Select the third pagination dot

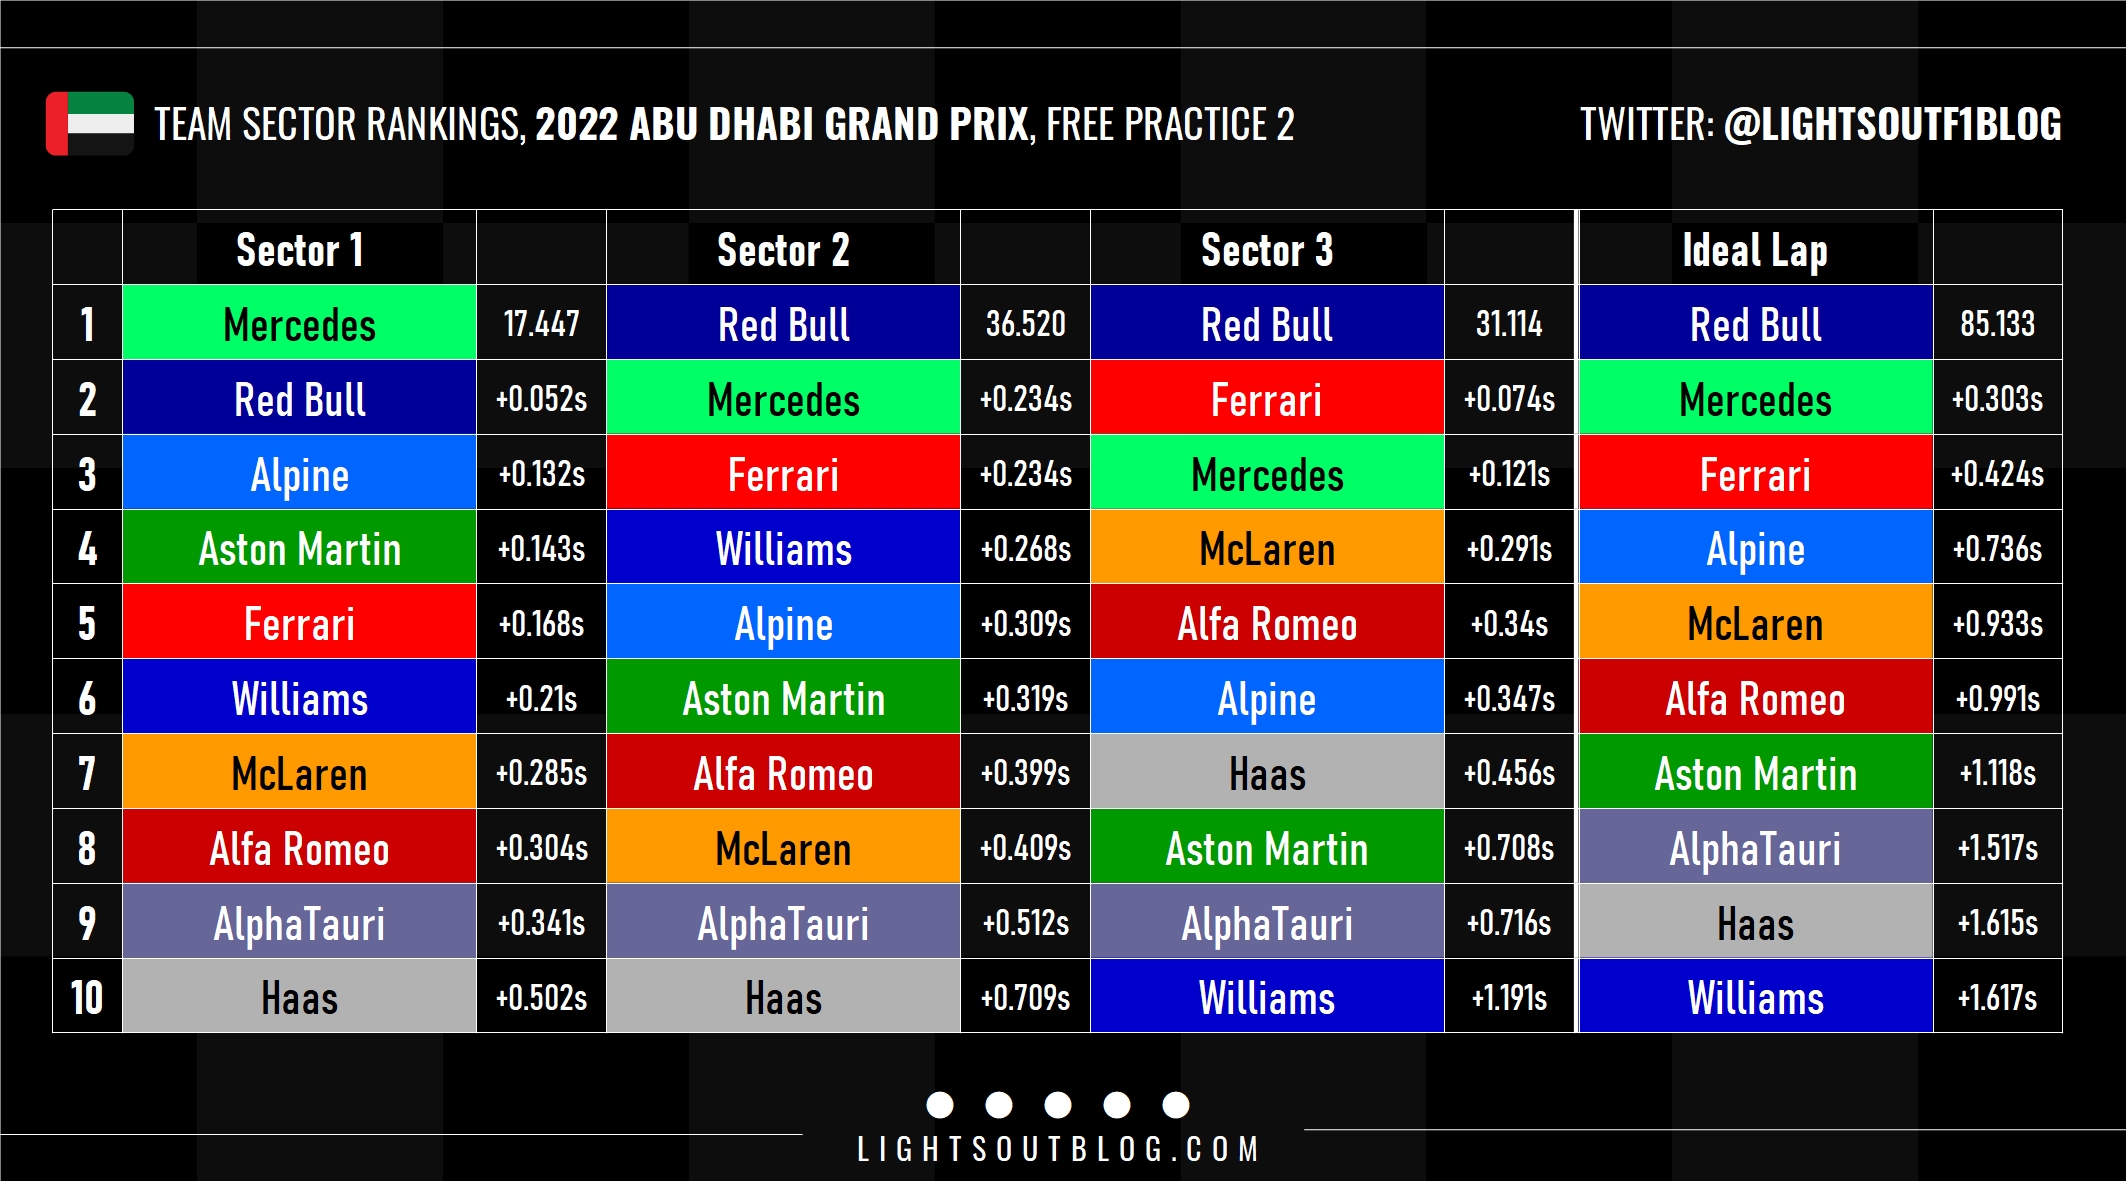[1058, 1105]
